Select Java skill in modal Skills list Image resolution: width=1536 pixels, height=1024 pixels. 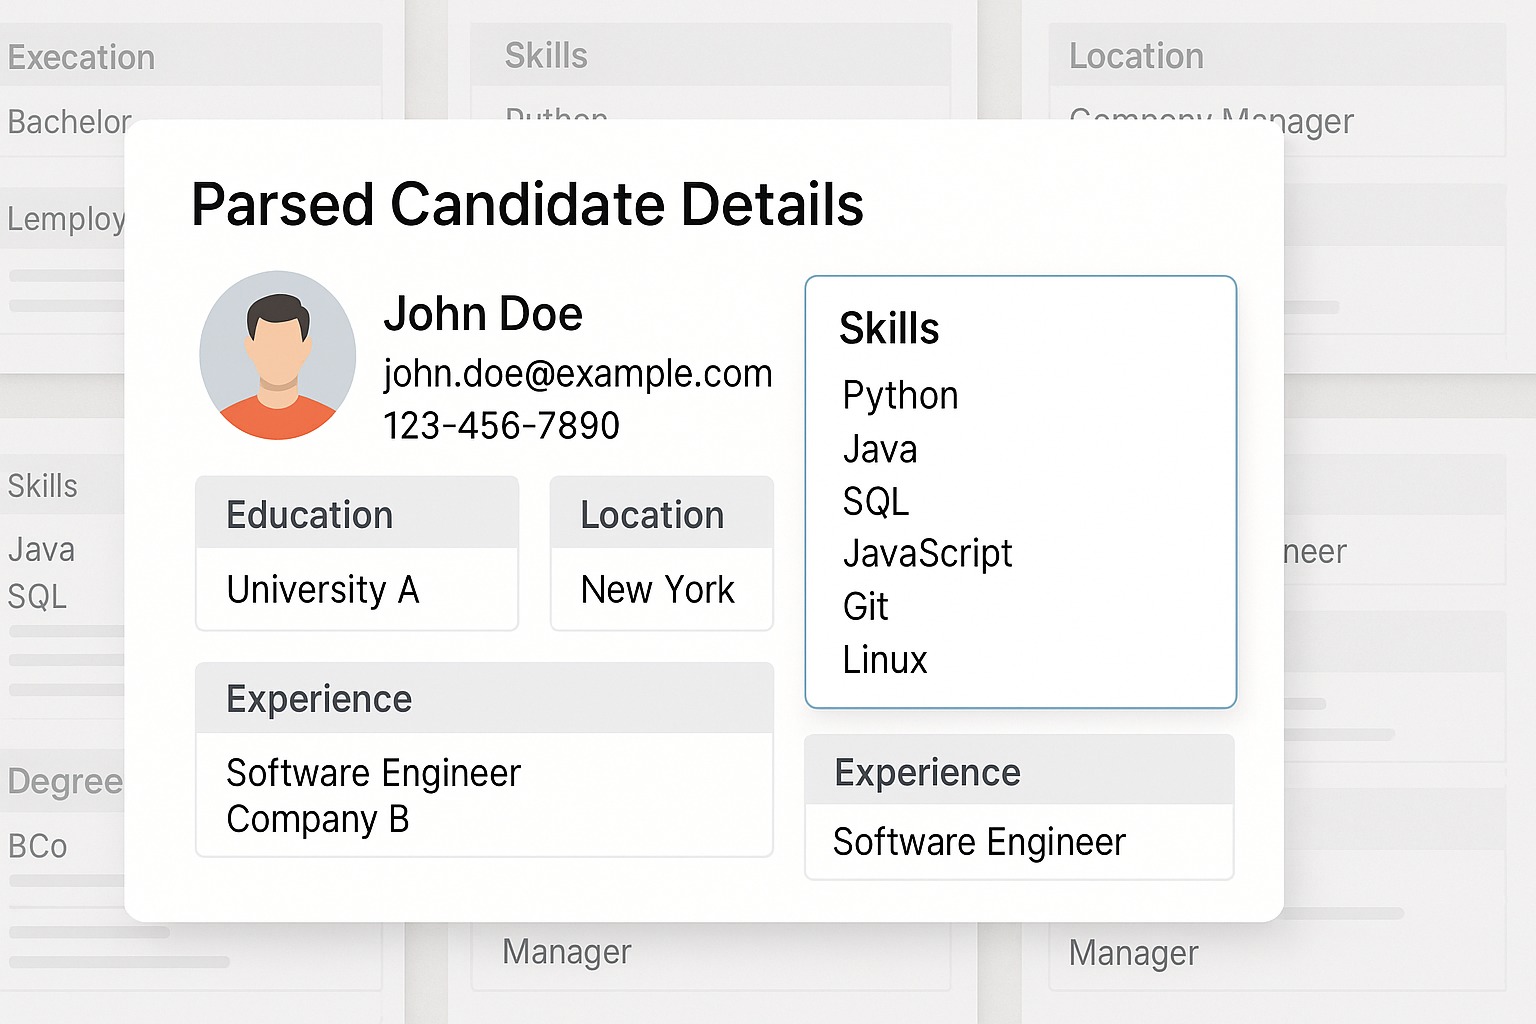coord(879,449)
